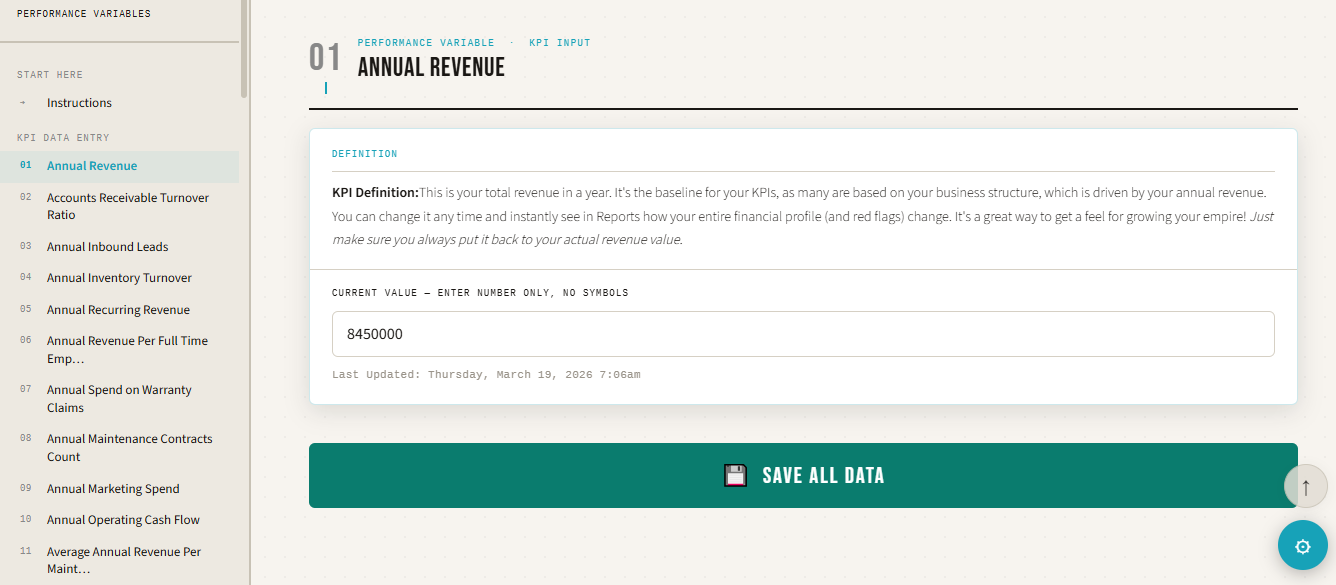
Task: Click the Annual Revenue value input field
Action: [x=802, y=334]
